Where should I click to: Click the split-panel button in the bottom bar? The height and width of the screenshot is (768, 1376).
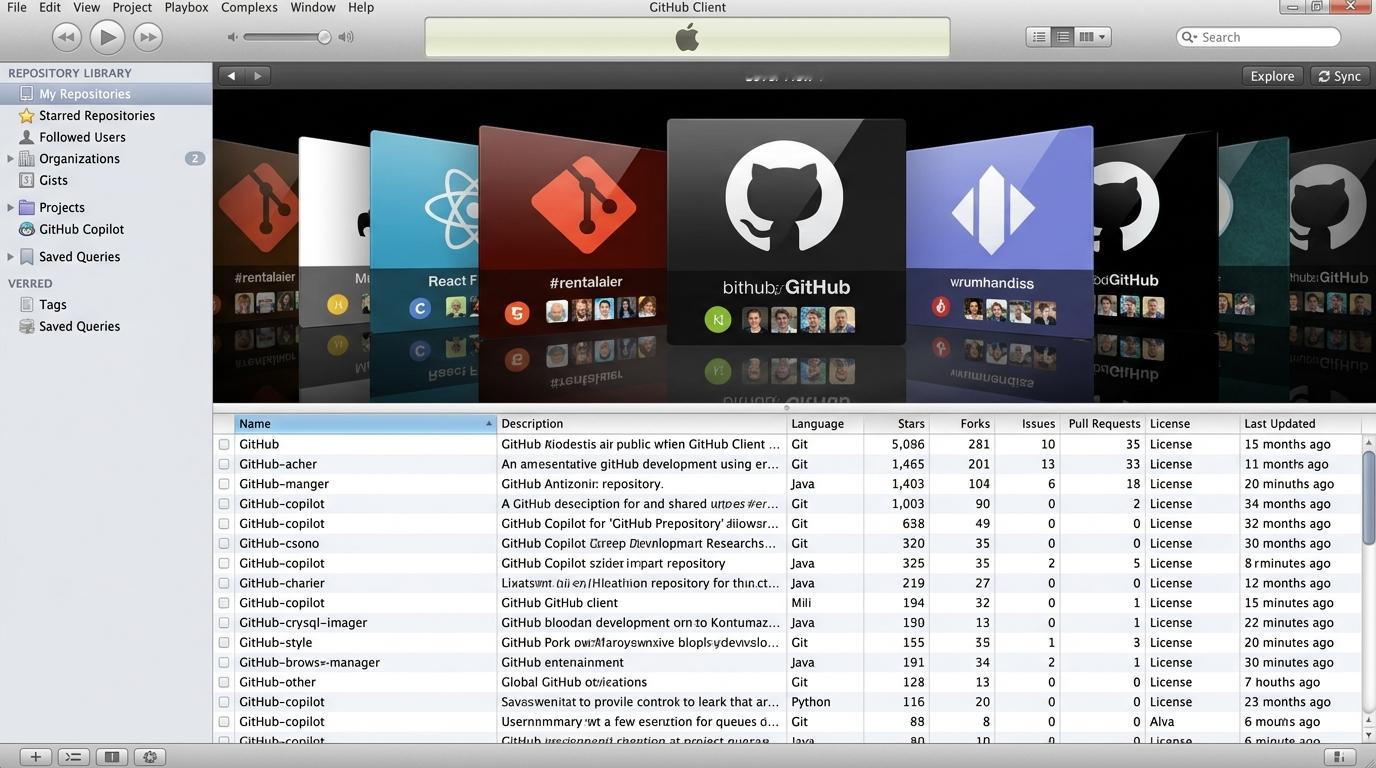click(x=112, y=757)
